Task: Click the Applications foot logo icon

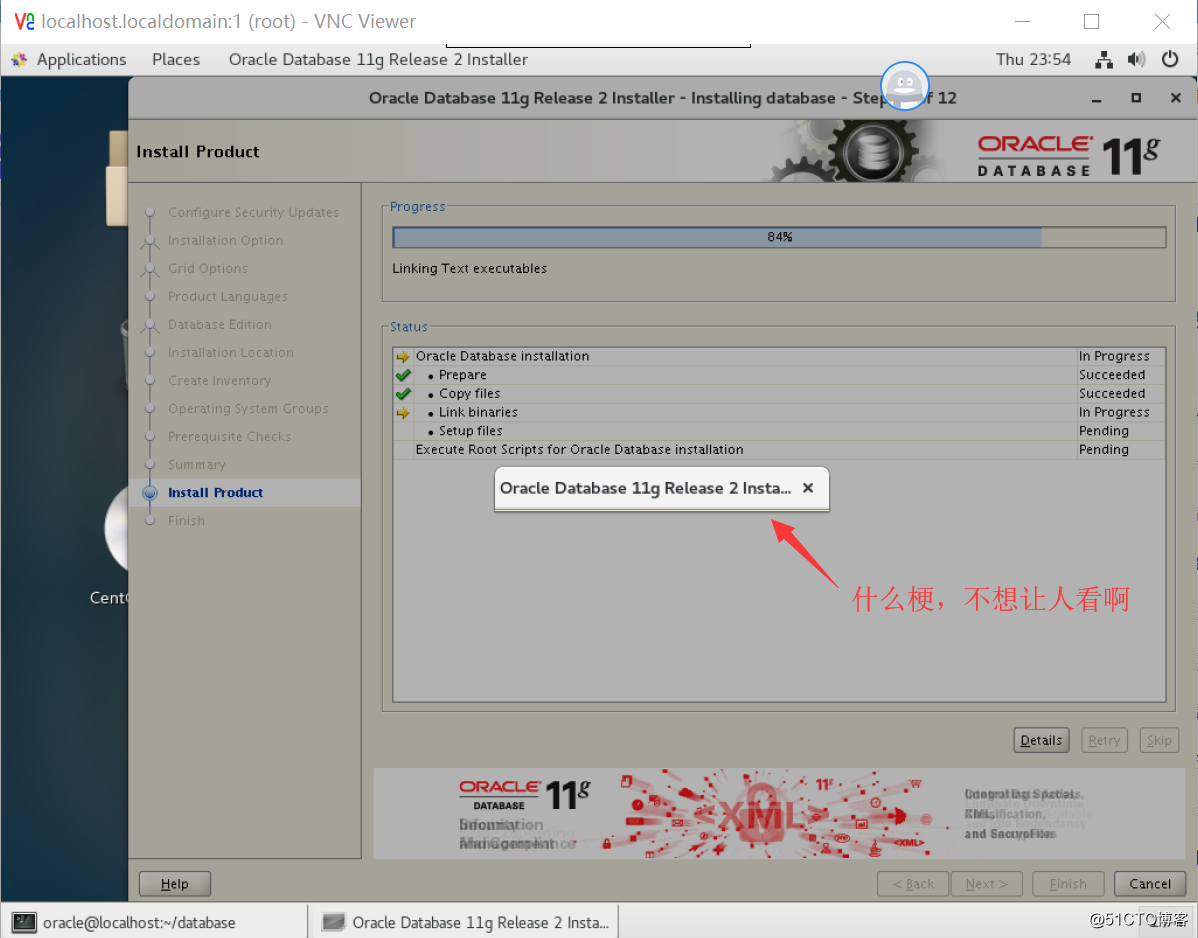Action: pos(20,60)
